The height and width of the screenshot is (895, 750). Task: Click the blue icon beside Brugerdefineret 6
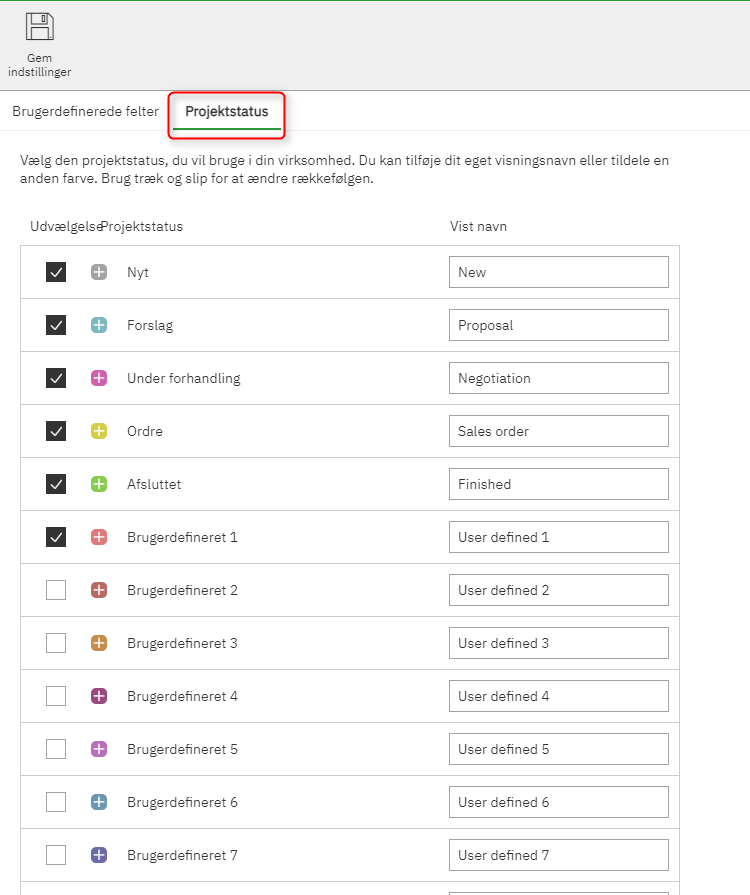99,802
